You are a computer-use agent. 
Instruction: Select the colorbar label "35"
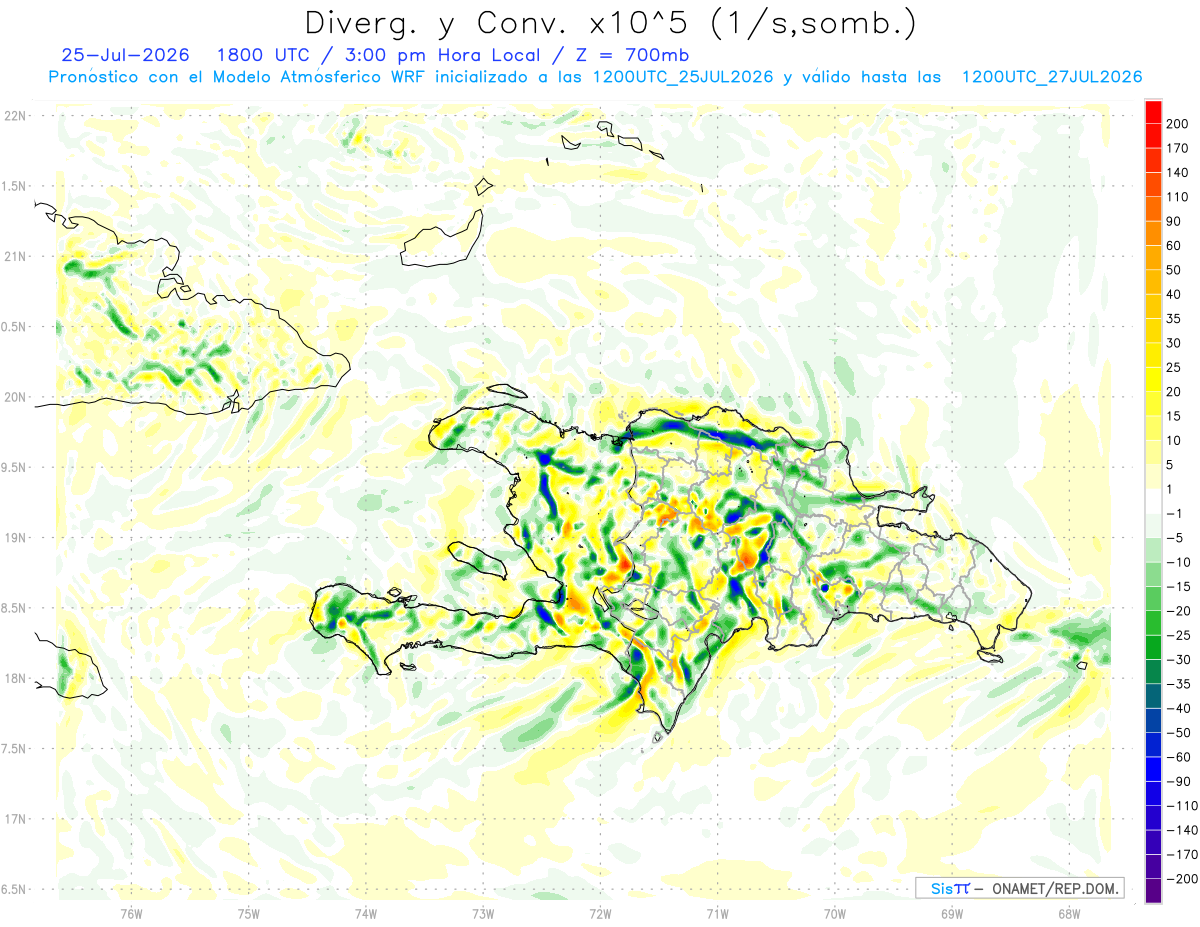1174,319
